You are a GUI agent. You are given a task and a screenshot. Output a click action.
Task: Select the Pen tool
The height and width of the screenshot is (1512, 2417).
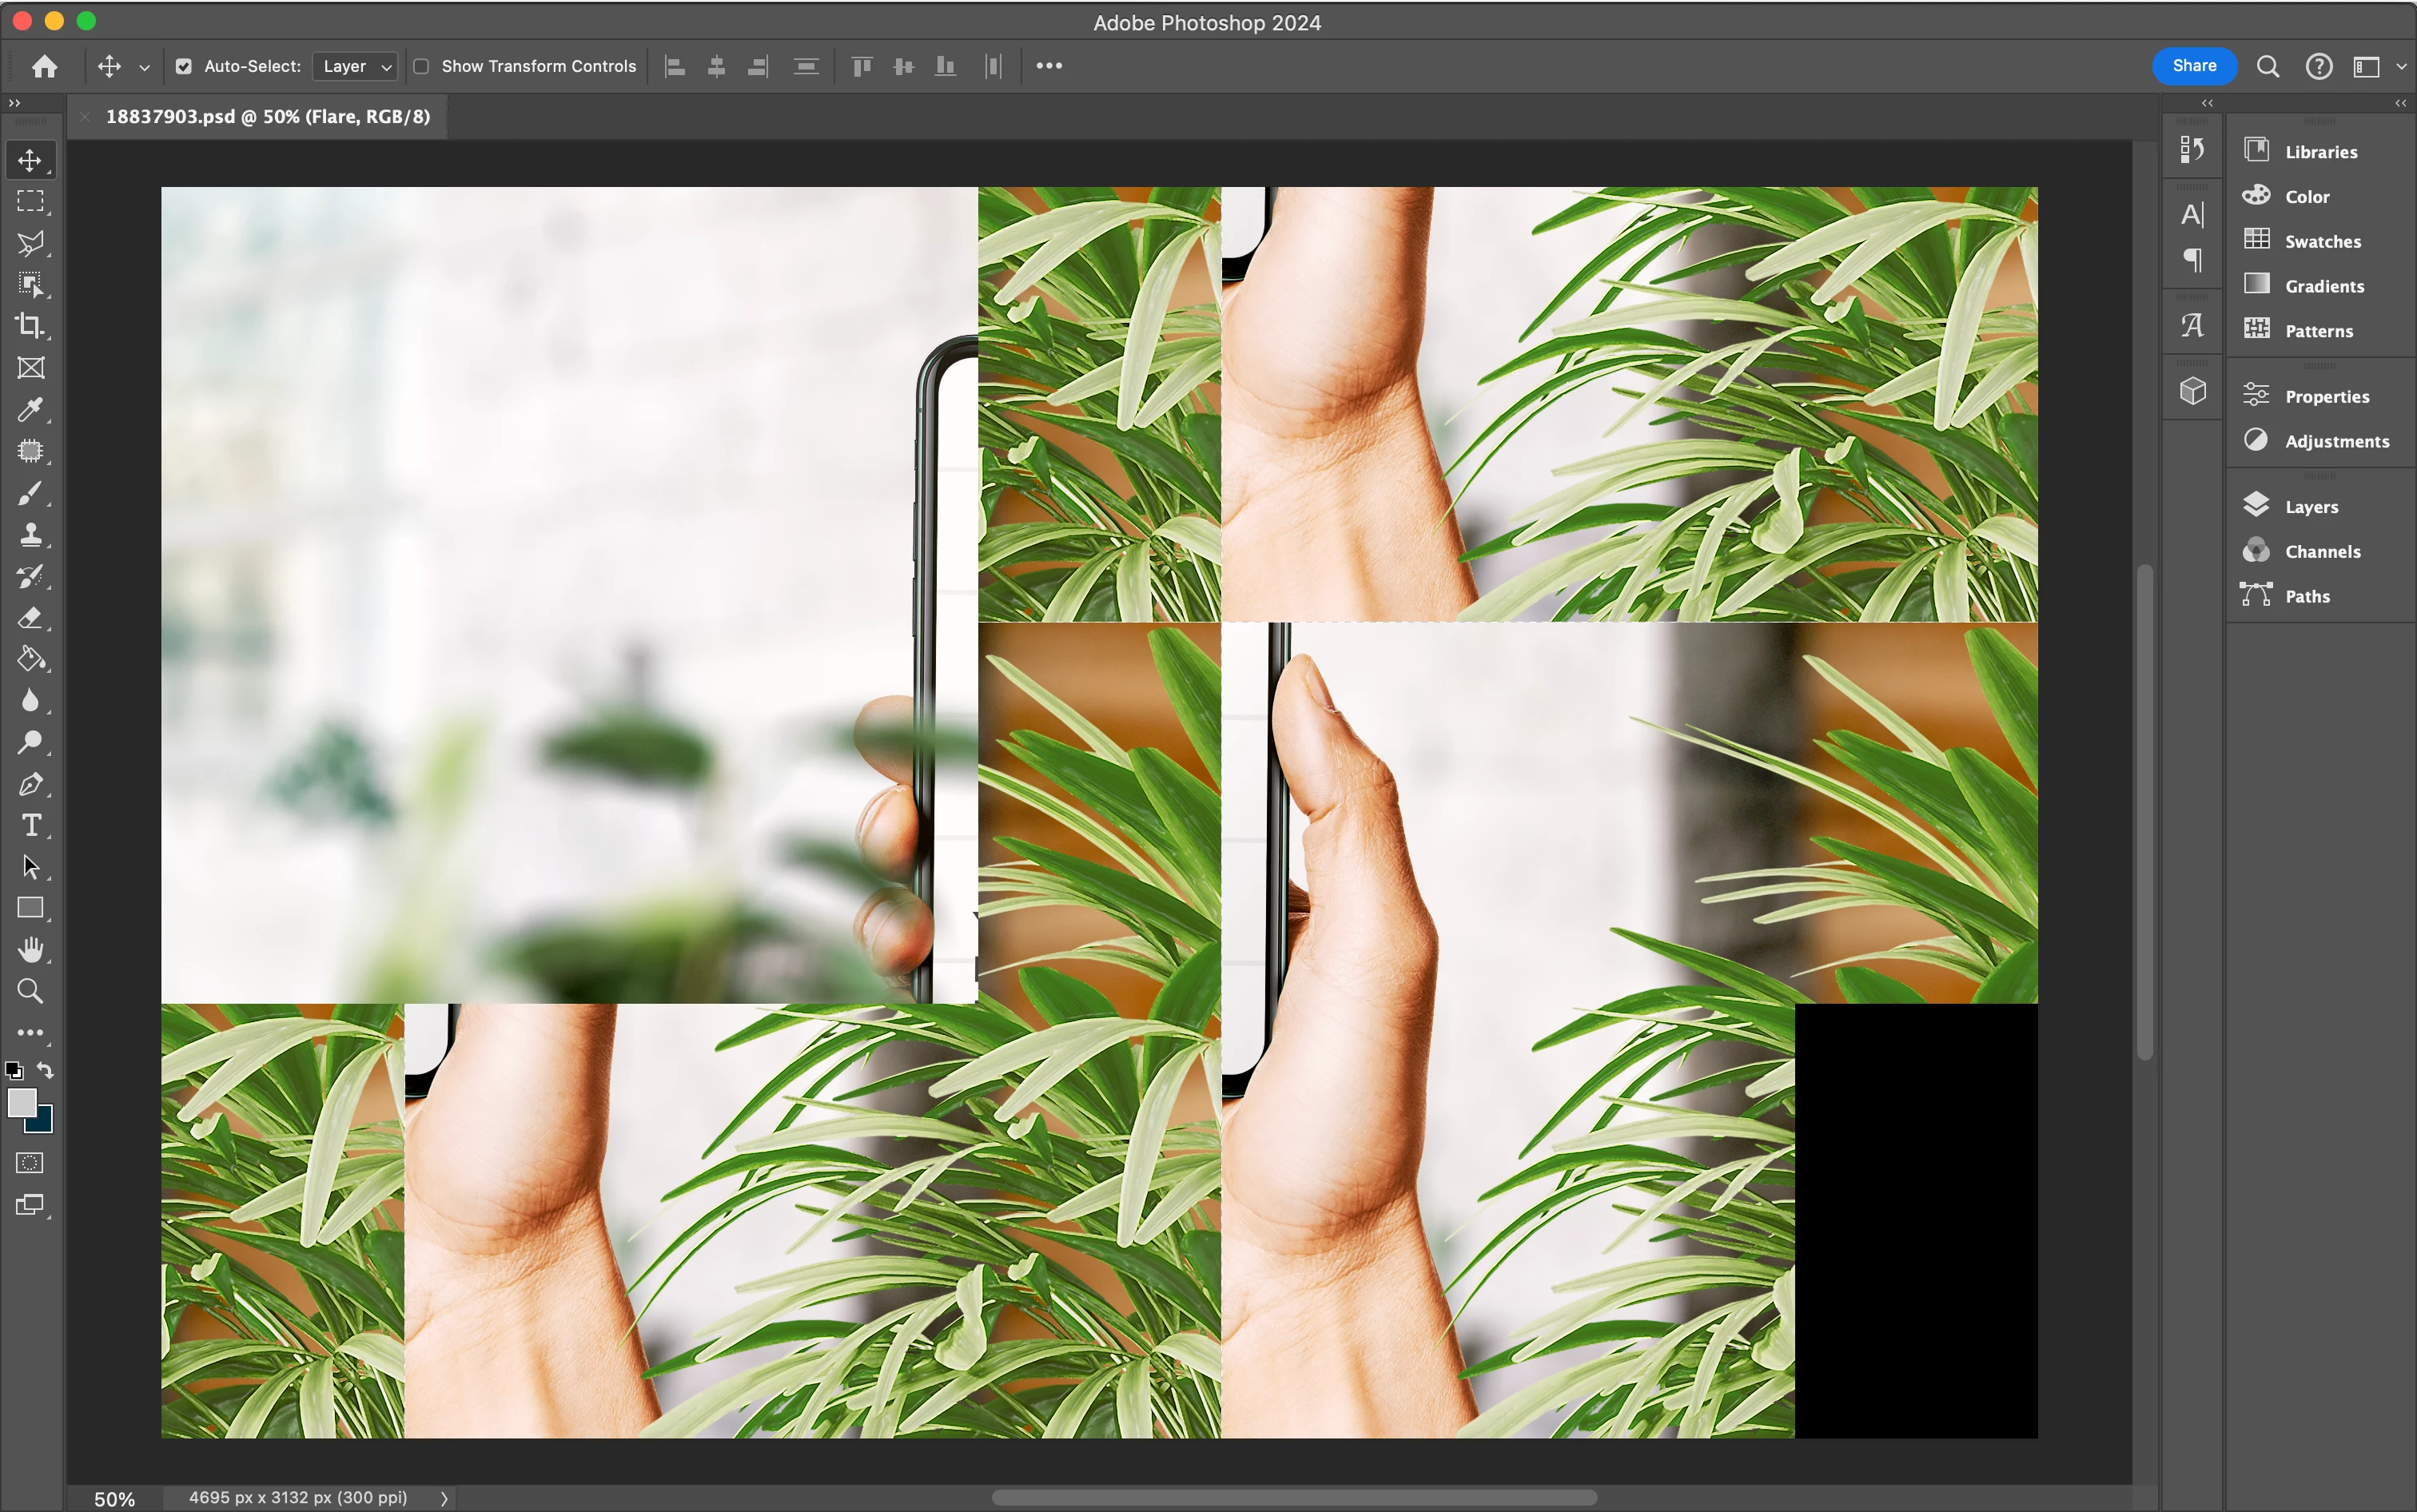click(30, 785)
